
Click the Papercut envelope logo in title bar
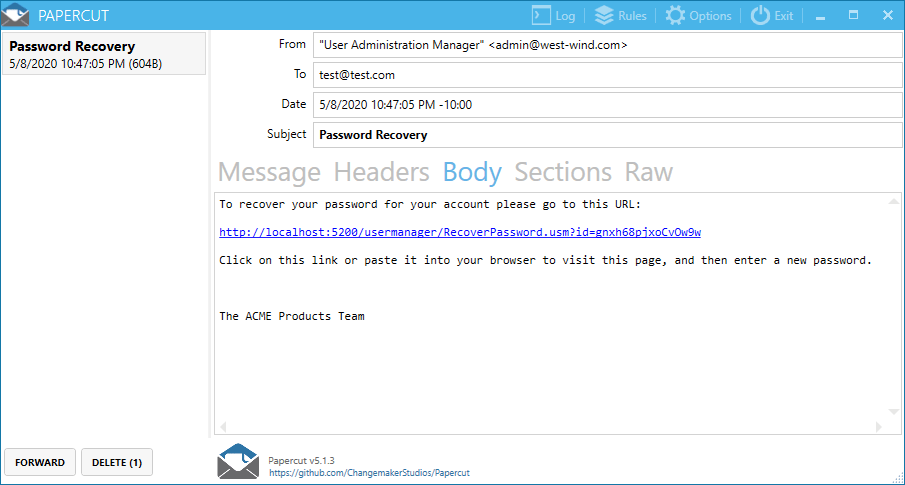coord(15,15)
